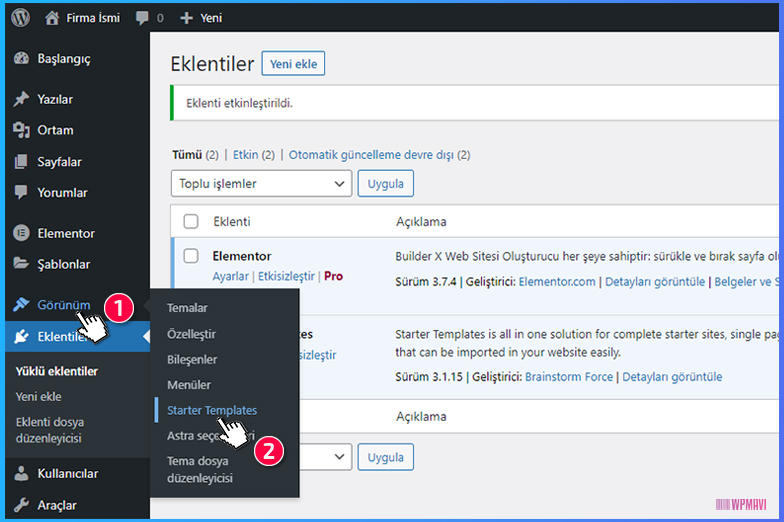The image size is (784, 522).
Task: Click the Ortam media icon
Action: pyautogui.click(x=21, y=130)
